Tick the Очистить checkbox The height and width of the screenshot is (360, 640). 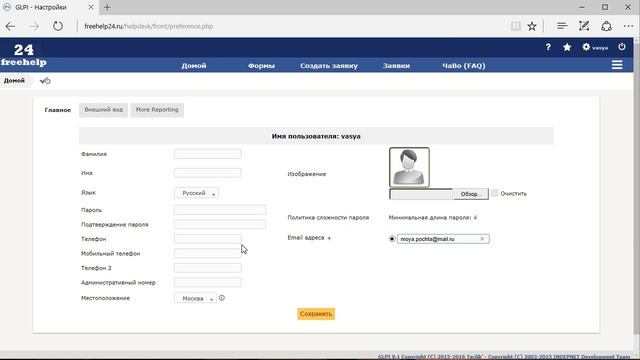point(494,193)
